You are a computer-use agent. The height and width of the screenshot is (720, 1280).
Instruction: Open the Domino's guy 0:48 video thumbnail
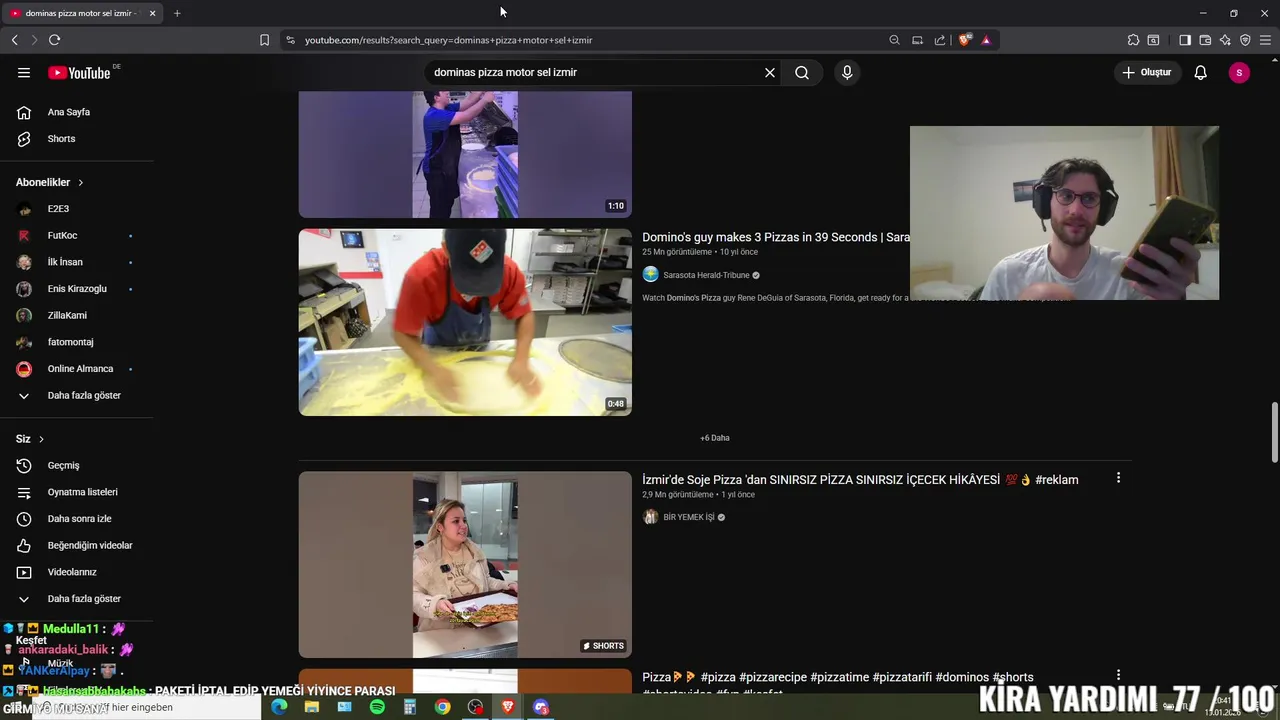click(465, 322)
